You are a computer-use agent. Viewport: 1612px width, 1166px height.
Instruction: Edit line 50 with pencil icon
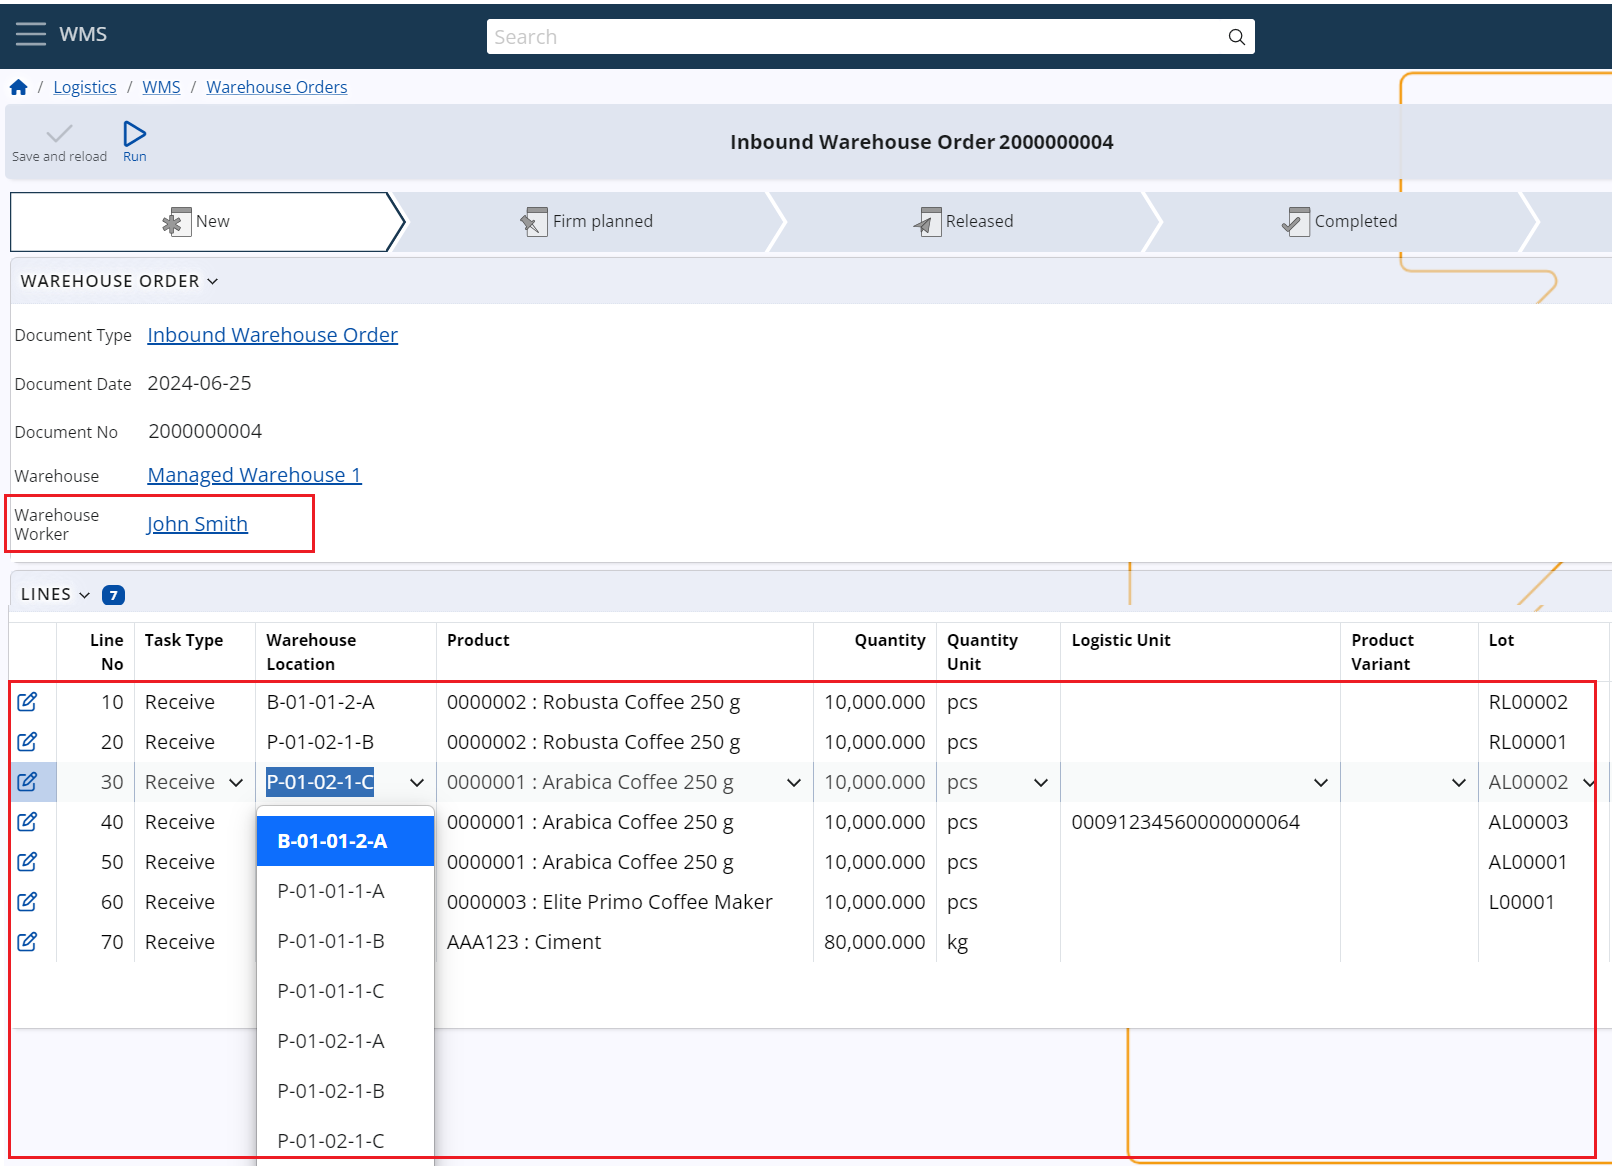tap(27, 862)
